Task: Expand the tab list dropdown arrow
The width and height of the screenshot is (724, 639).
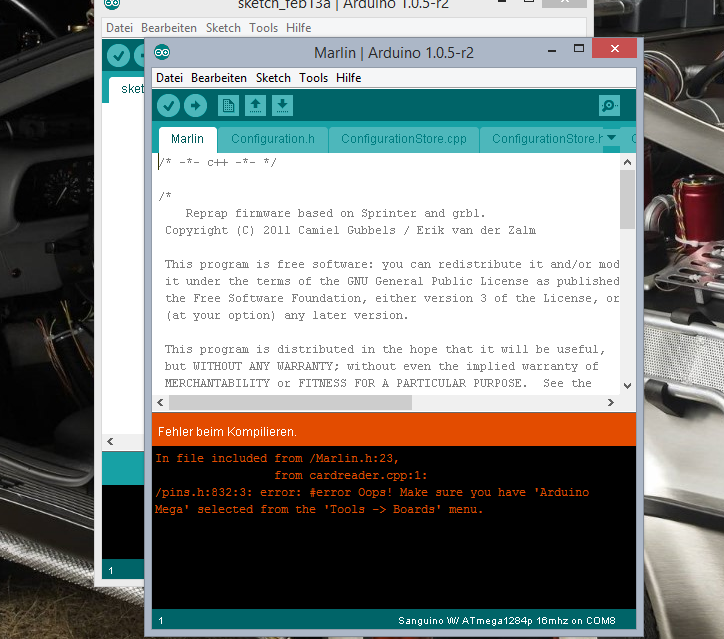Action: pos(611,138)
